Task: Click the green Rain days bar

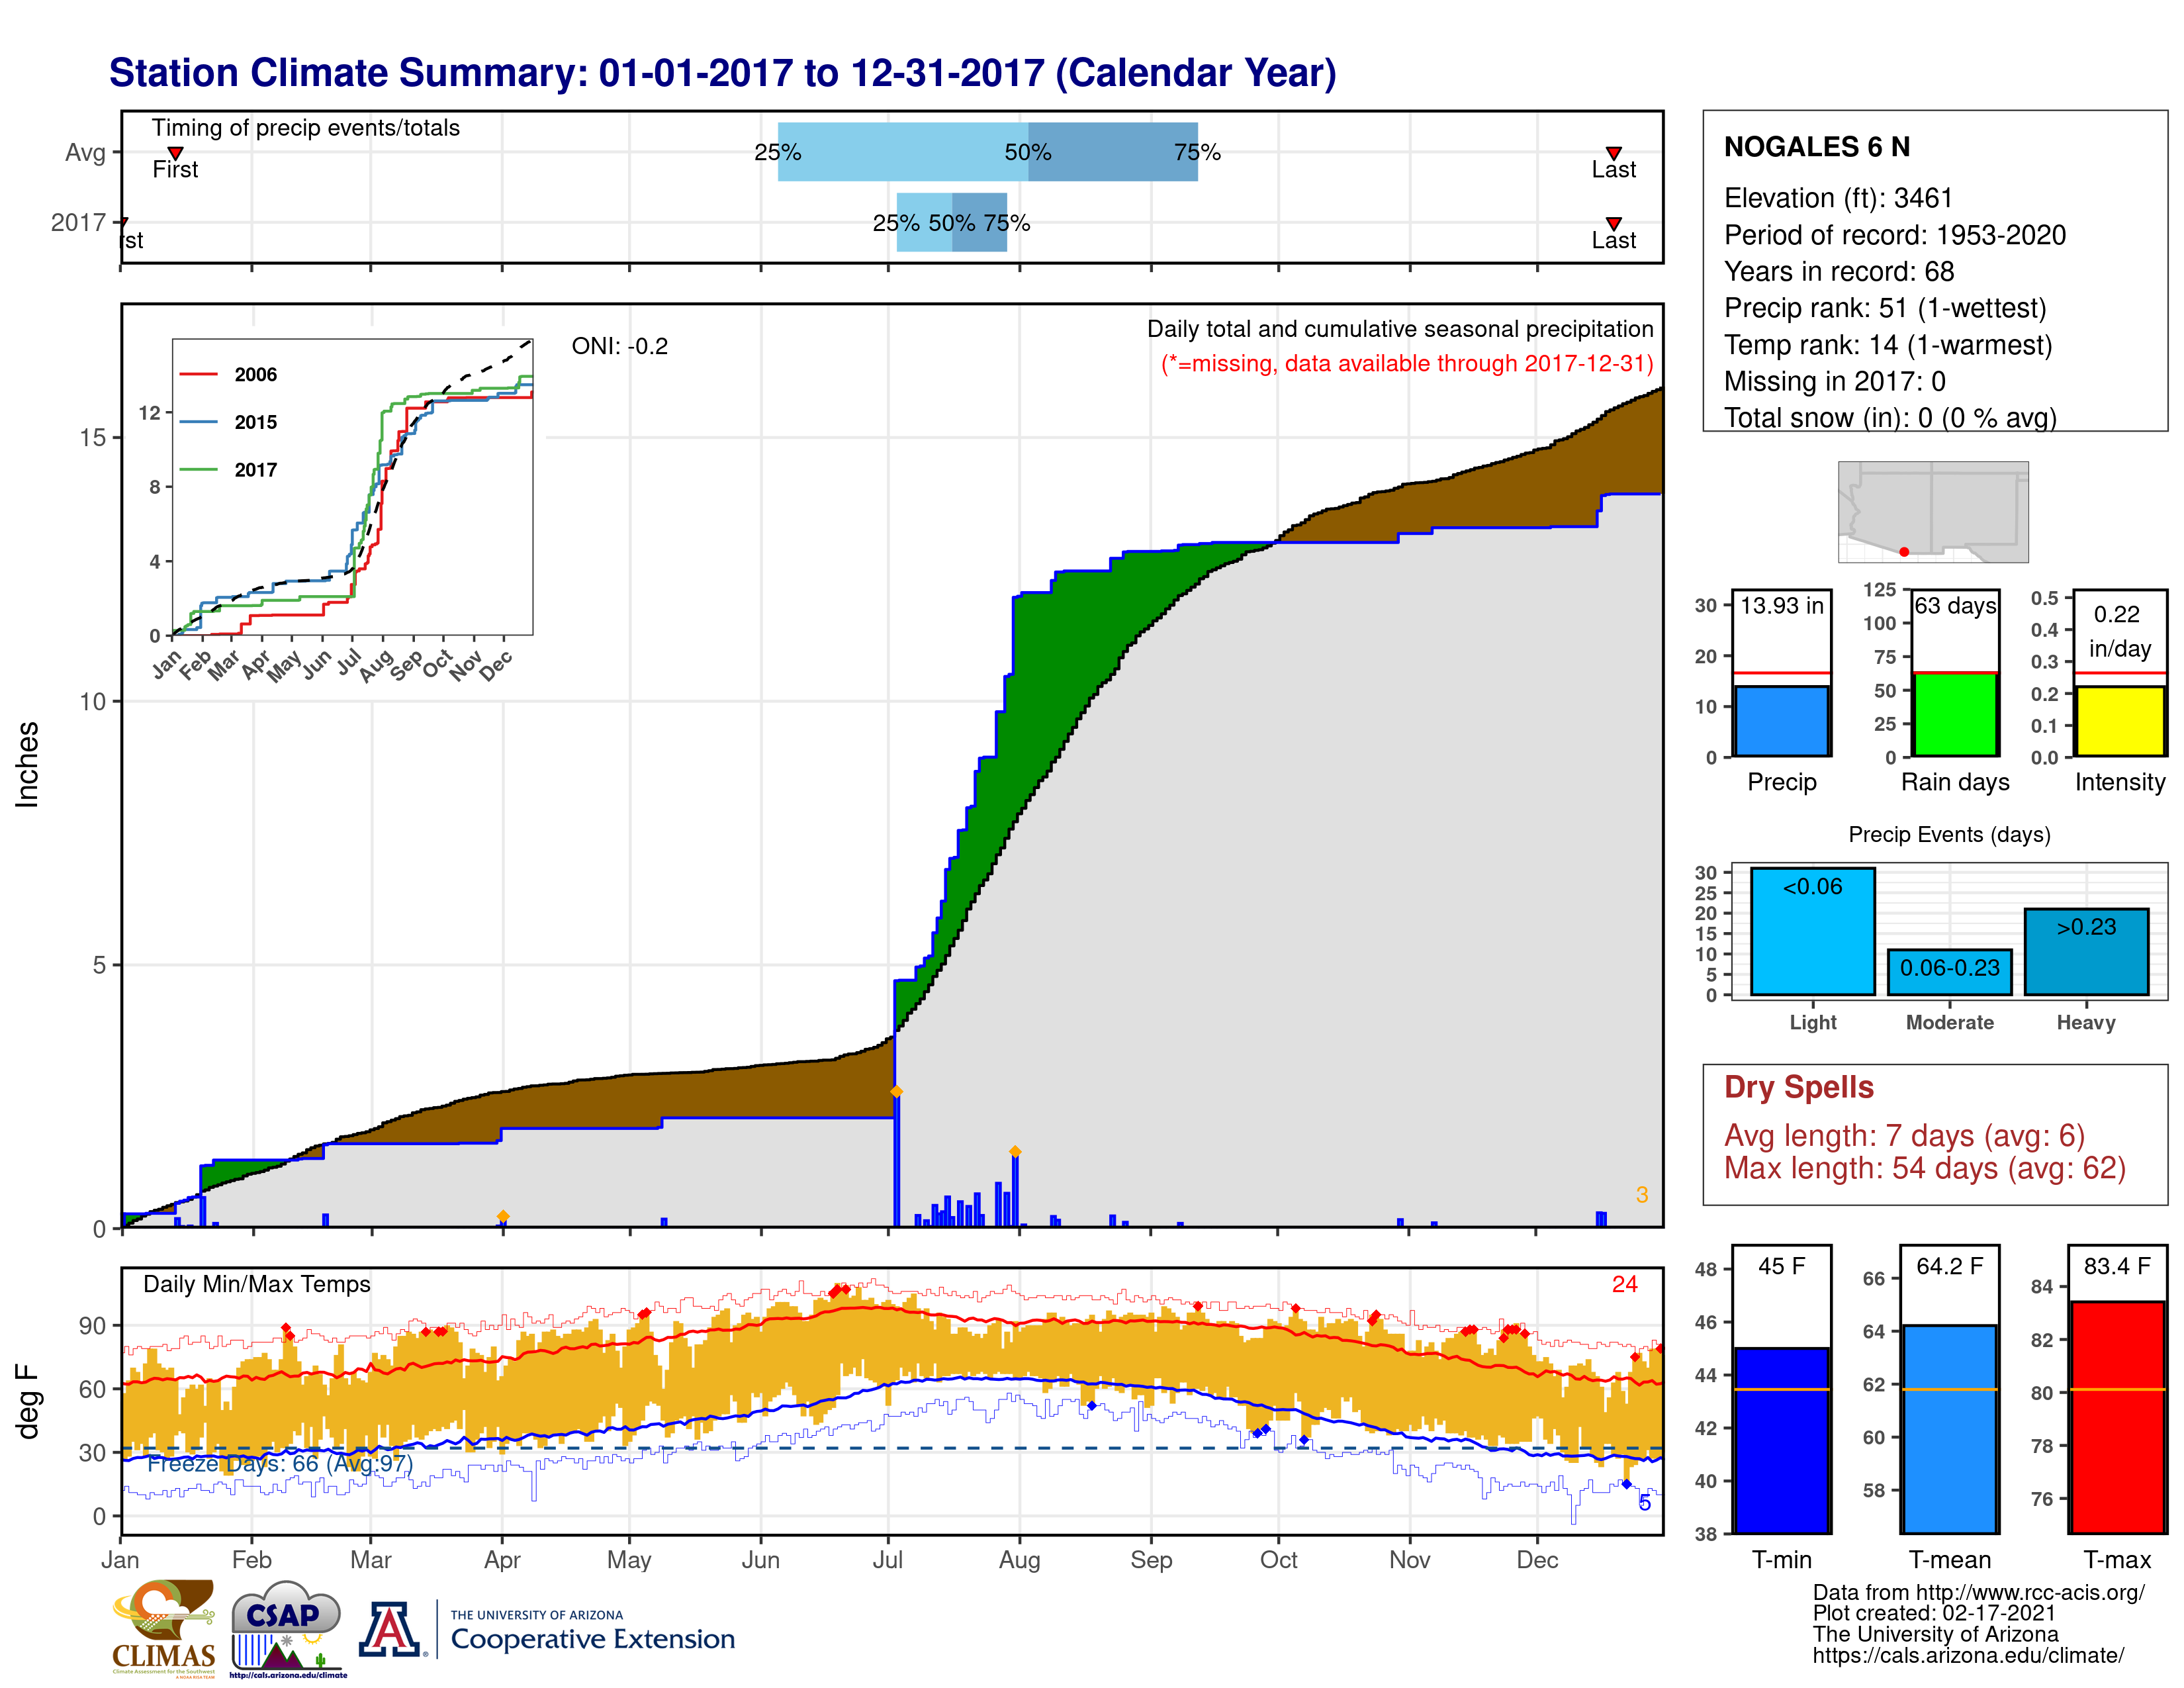Action: [x=1955, y=715]
